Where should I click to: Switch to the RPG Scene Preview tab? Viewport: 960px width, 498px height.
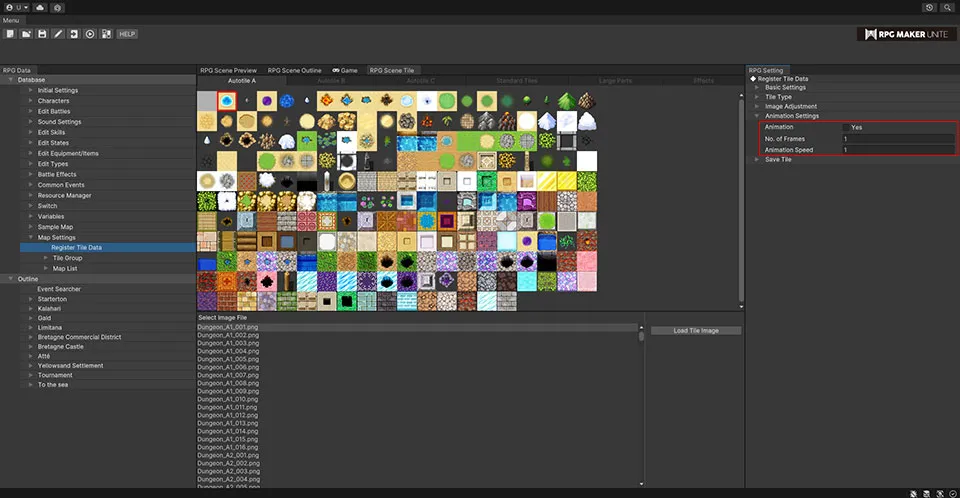click(x=228, y=70)
